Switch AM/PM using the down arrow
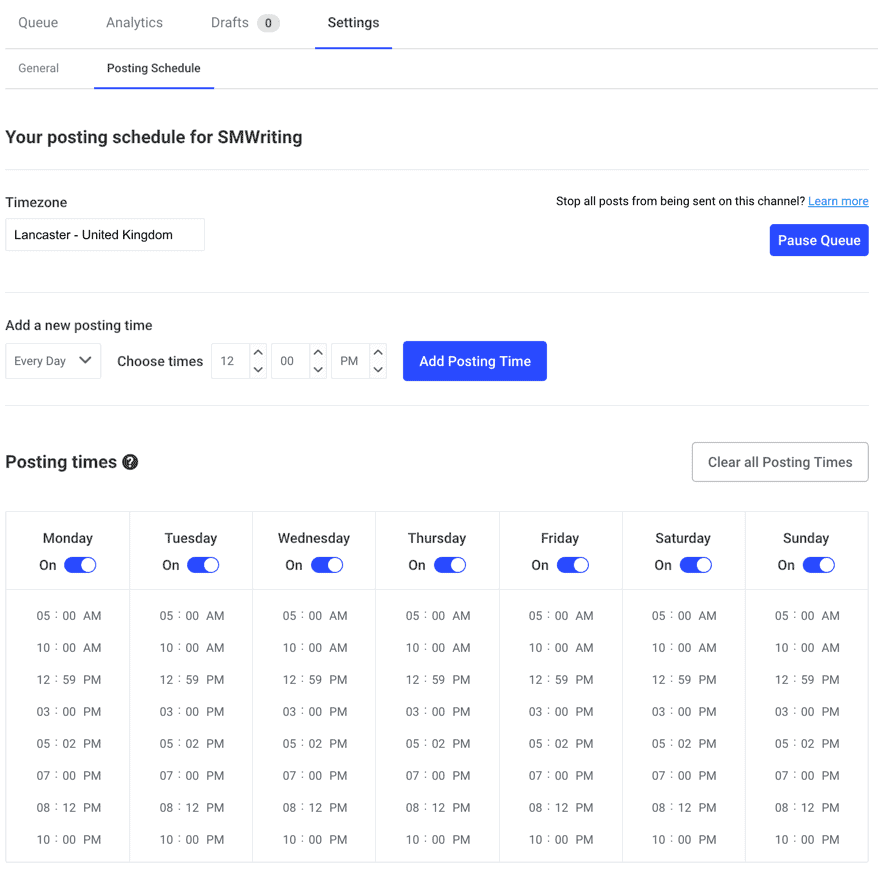 [378, 370]
